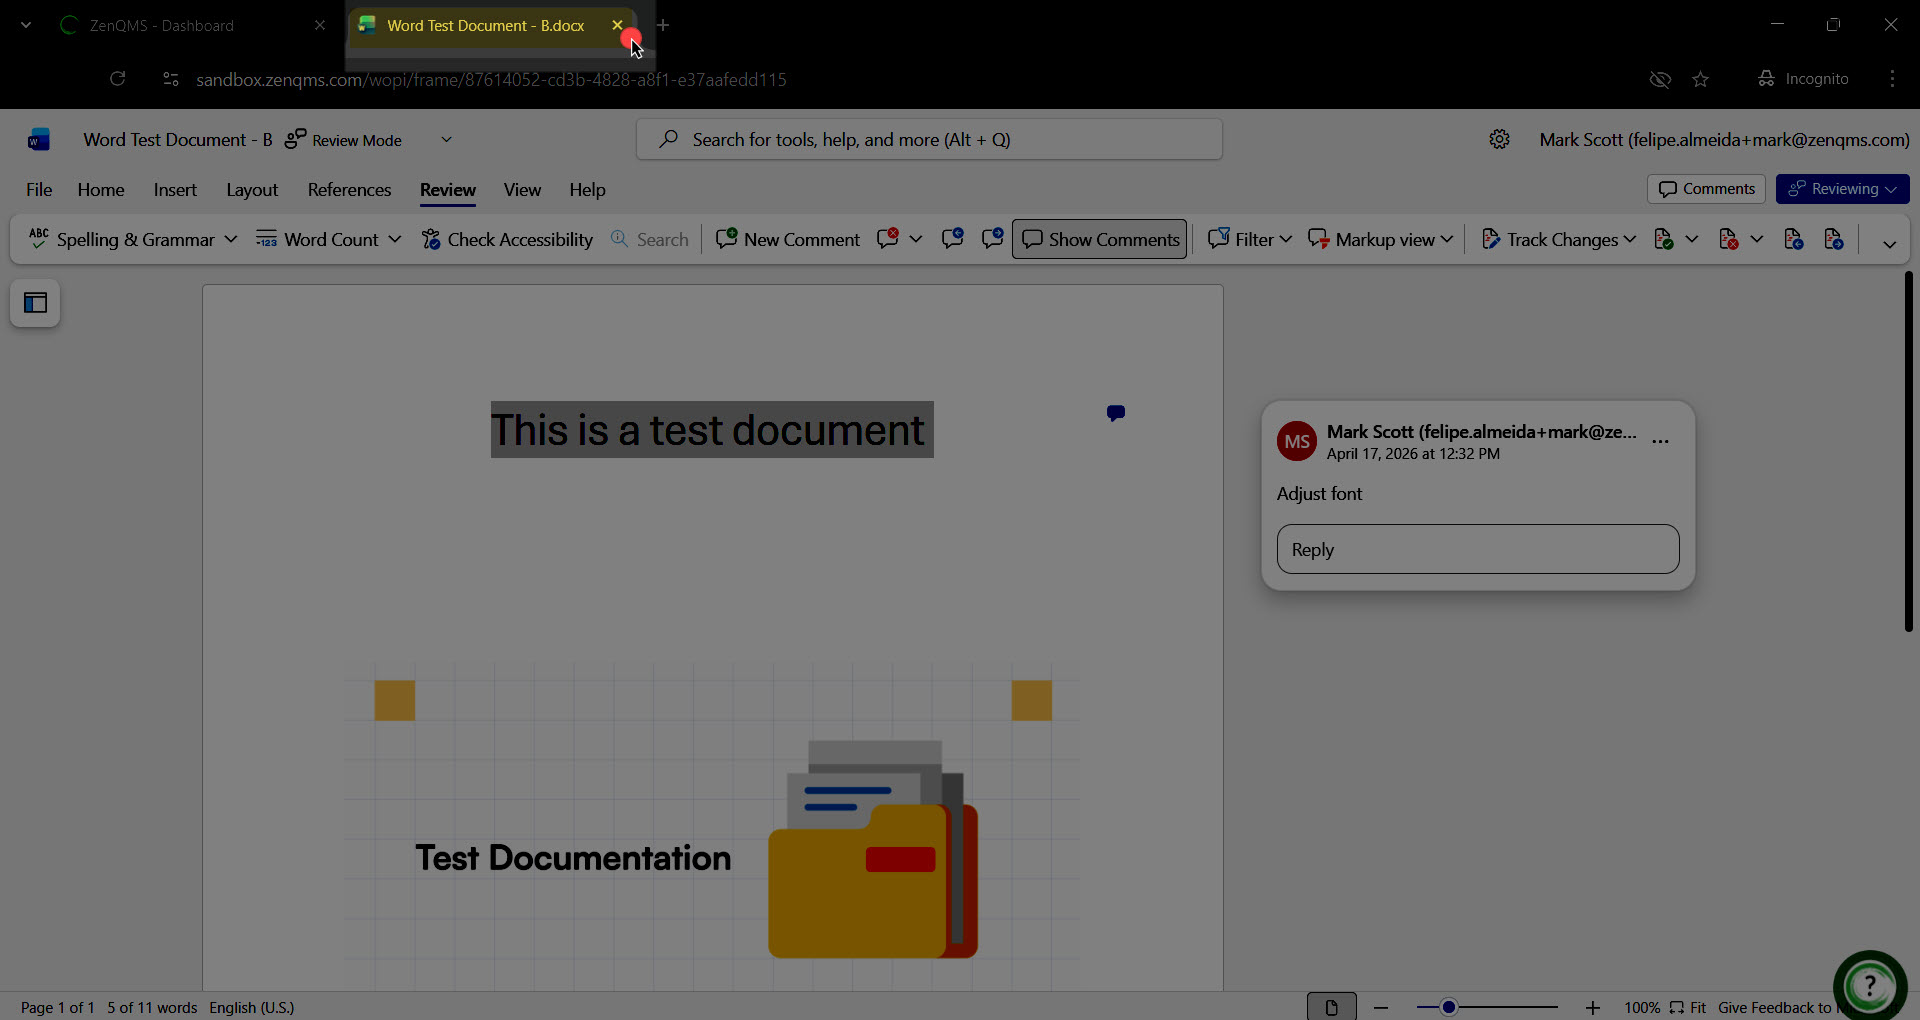Click the page view icon in status bar

point(1331,1007)
